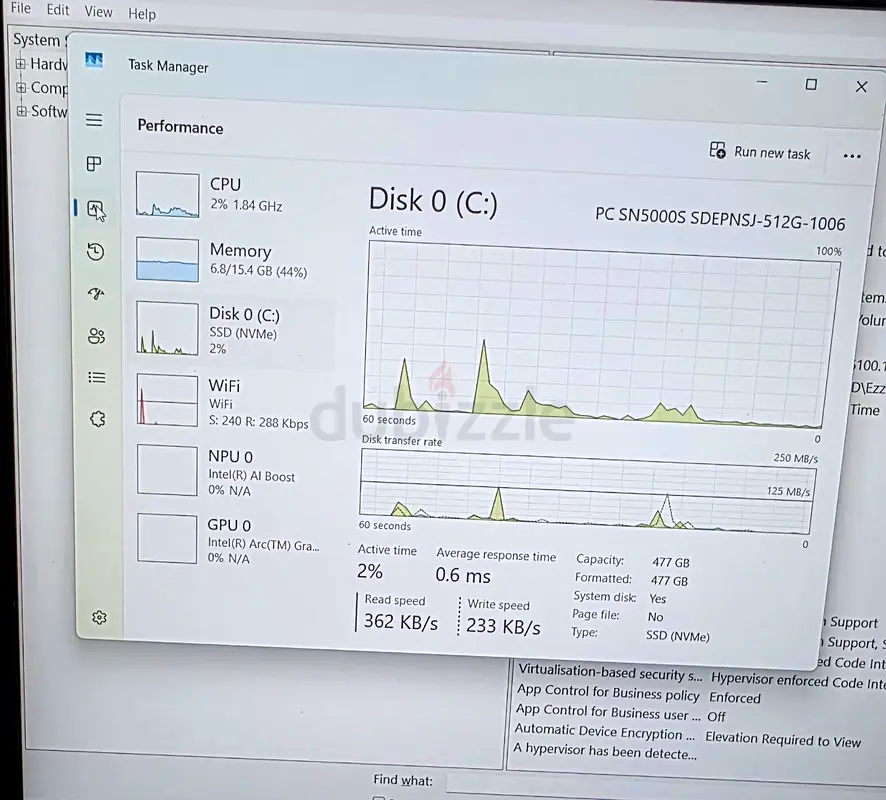886x800 pixels.
Task: Open the View menu in System Information
Action: tap(98, 12)
